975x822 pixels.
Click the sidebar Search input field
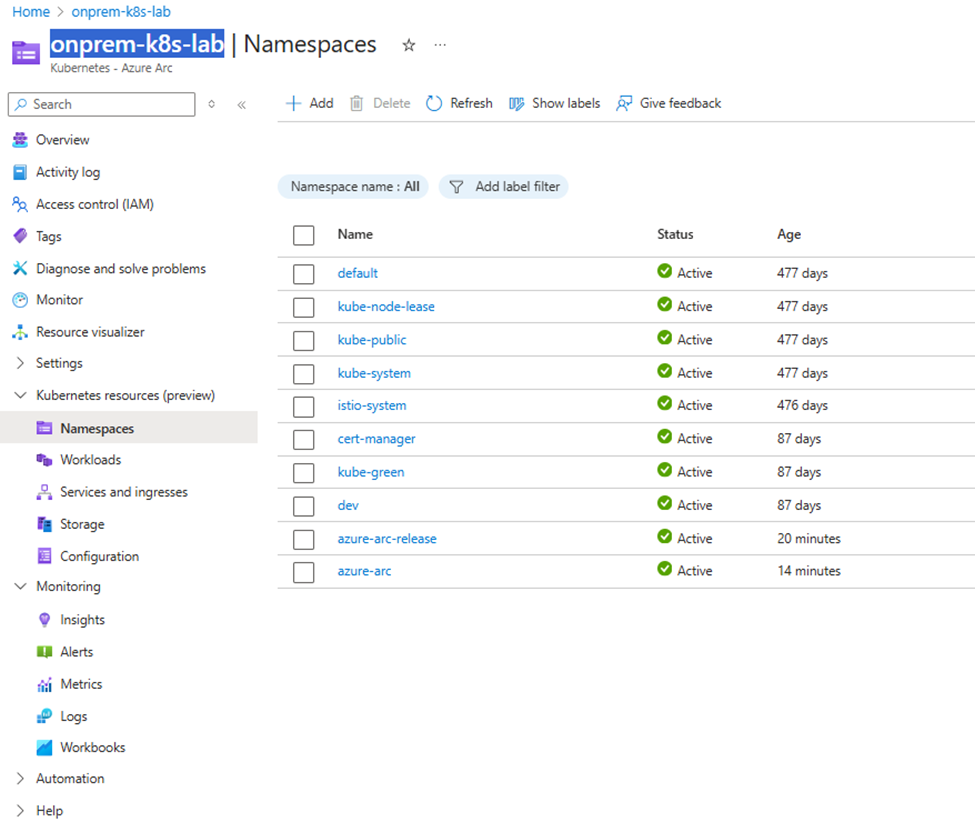(101, 104)
